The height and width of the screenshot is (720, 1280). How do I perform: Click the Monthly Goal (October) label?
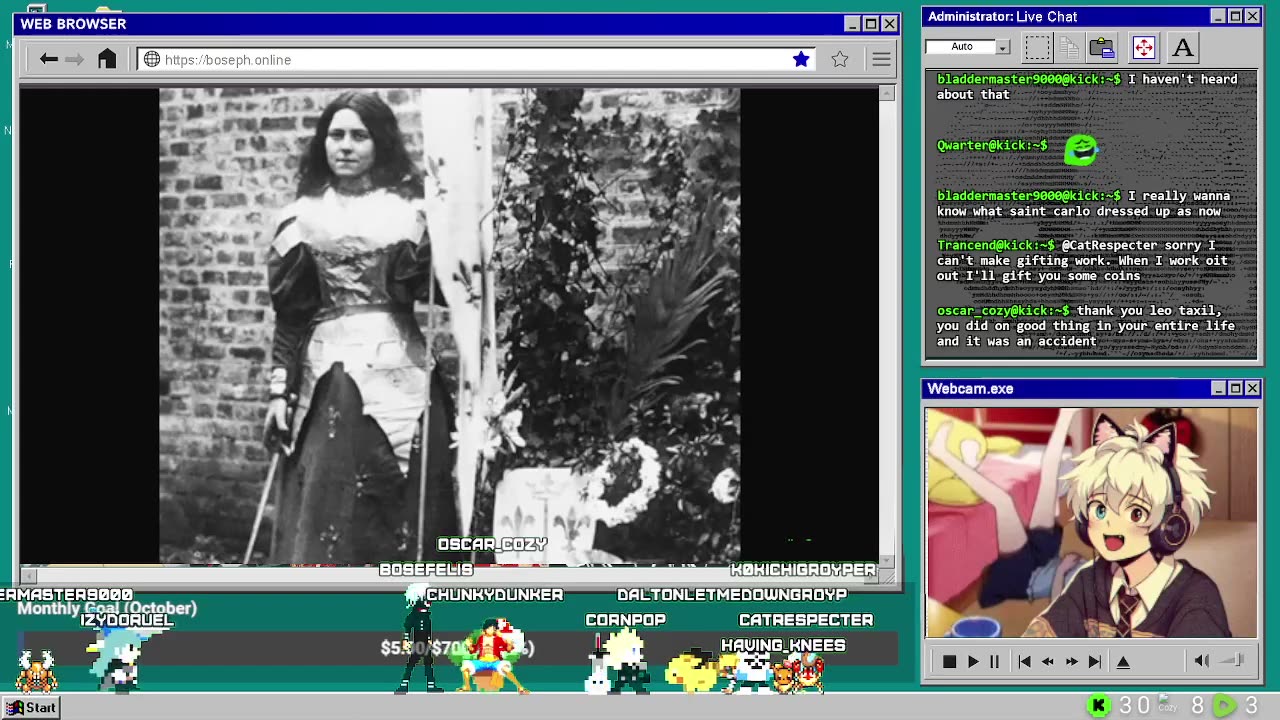tap(107, 608)
